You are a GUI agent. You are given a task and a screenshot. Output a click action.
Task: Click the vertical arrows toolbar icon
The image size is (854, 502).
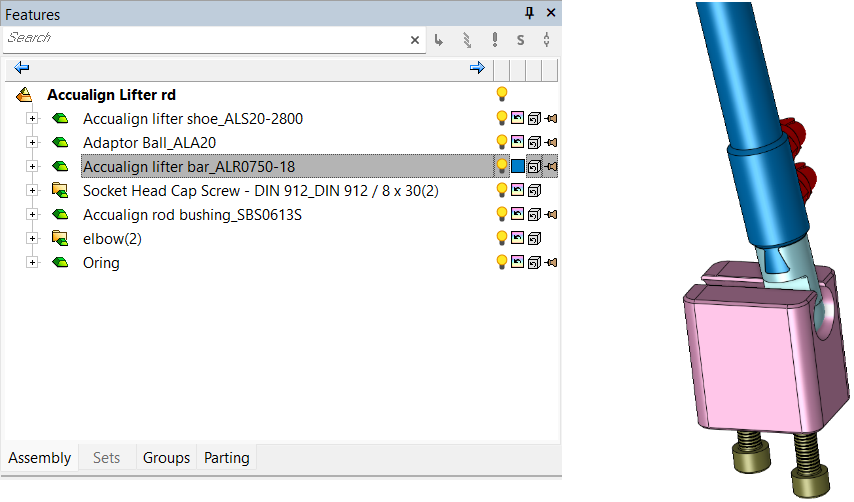coord(546,39)
